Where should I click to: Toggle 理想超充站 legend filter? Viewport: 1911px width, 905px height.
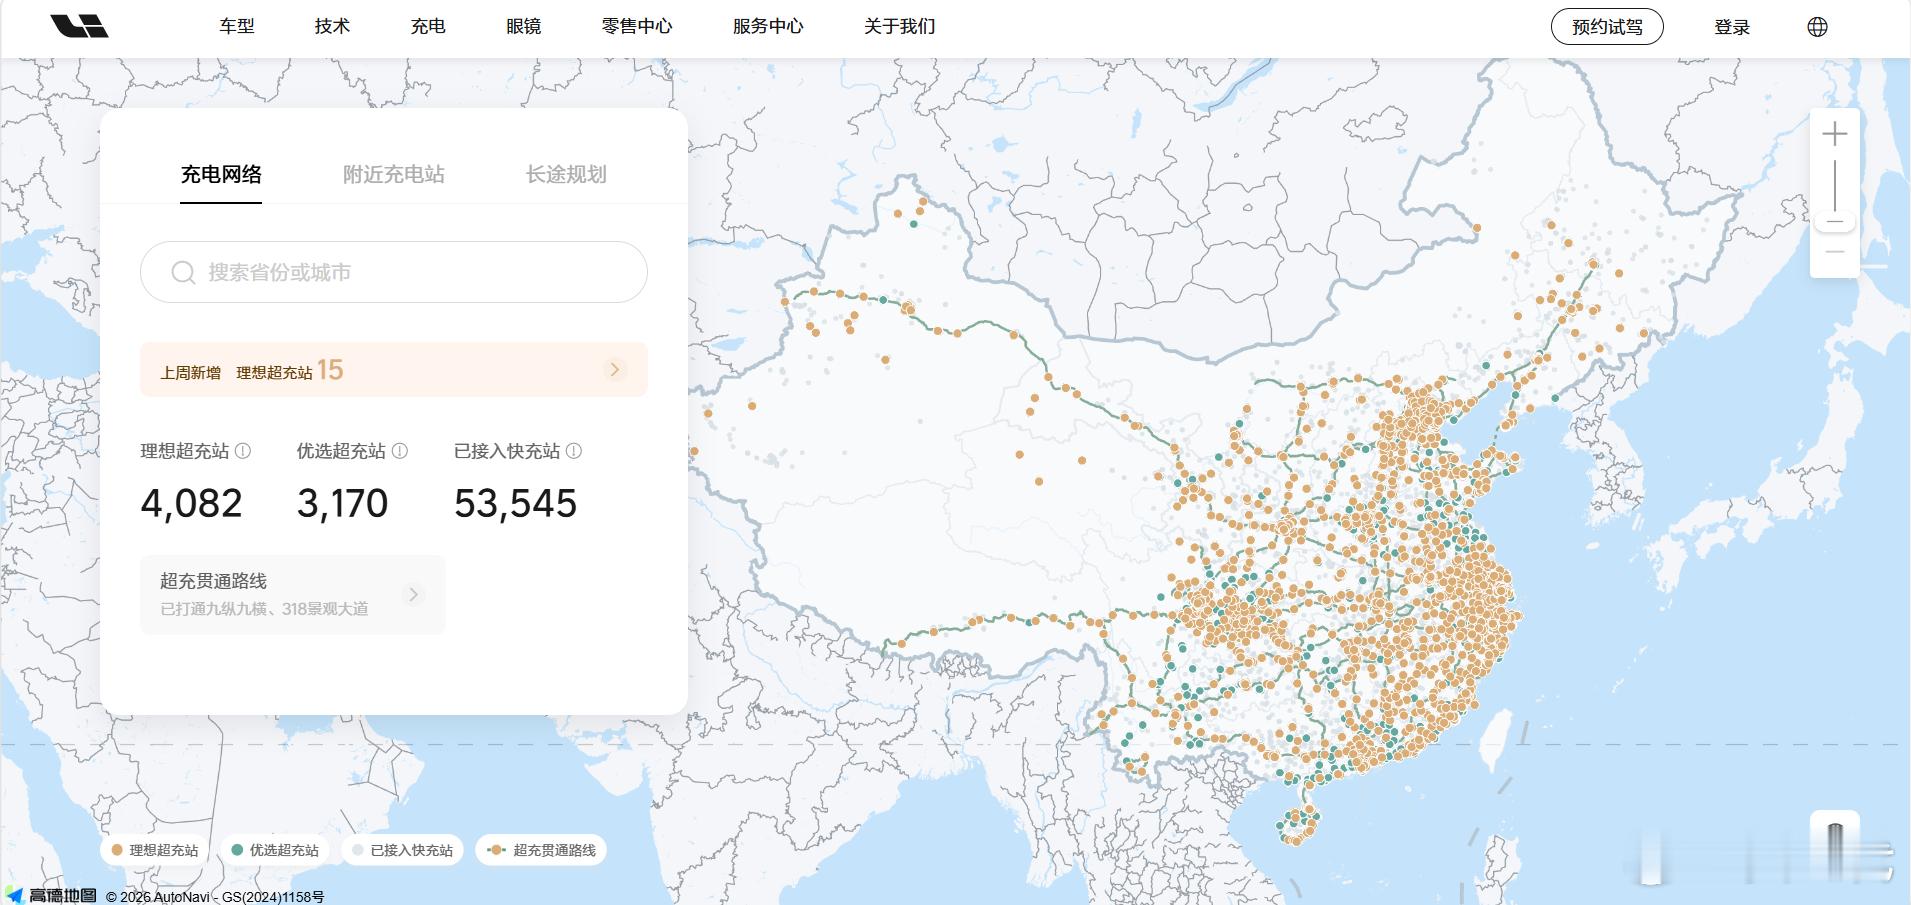(154, 850)
